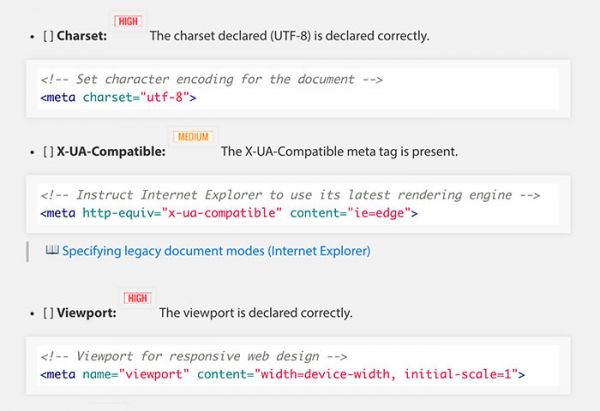
Task: Click the "Viewport for responsive web design" comment
Action: coord(194,356)
